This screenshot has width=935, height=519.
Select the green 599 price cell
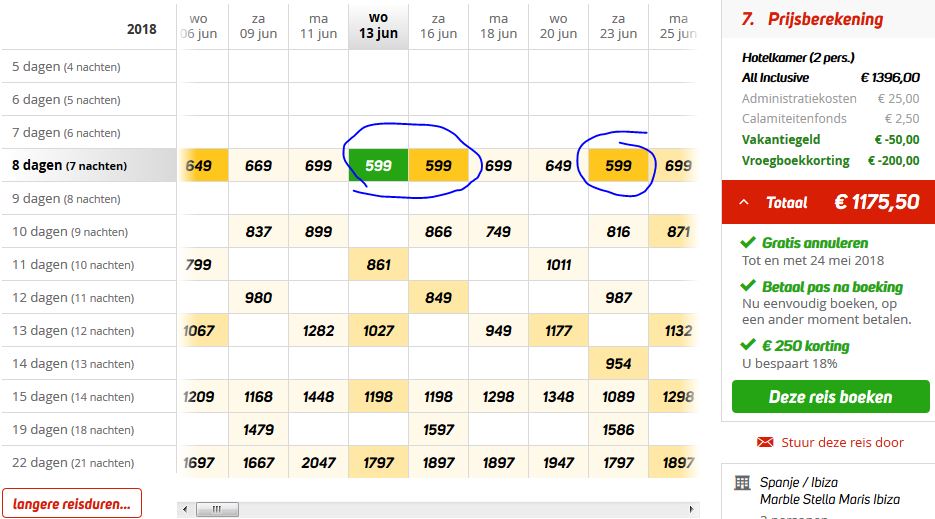379,165
